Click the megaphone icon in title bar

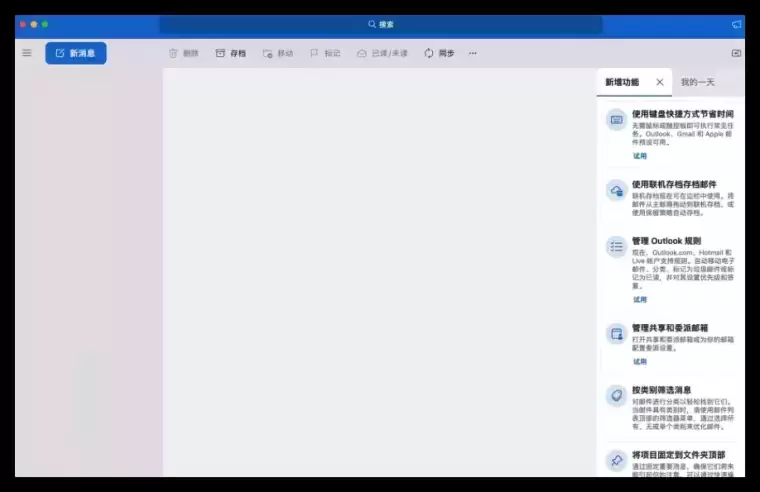coord(736,24)
